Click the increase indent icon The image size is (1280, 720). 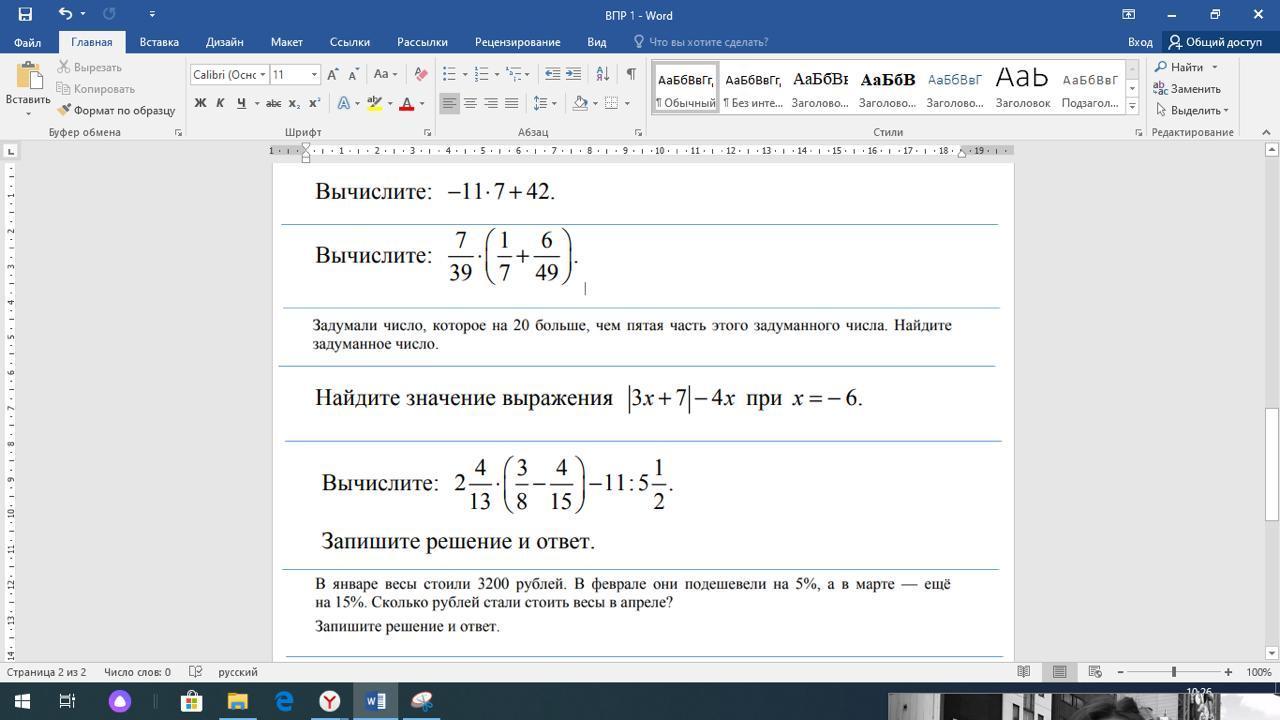pyautogui.click(x=573, y=74)
